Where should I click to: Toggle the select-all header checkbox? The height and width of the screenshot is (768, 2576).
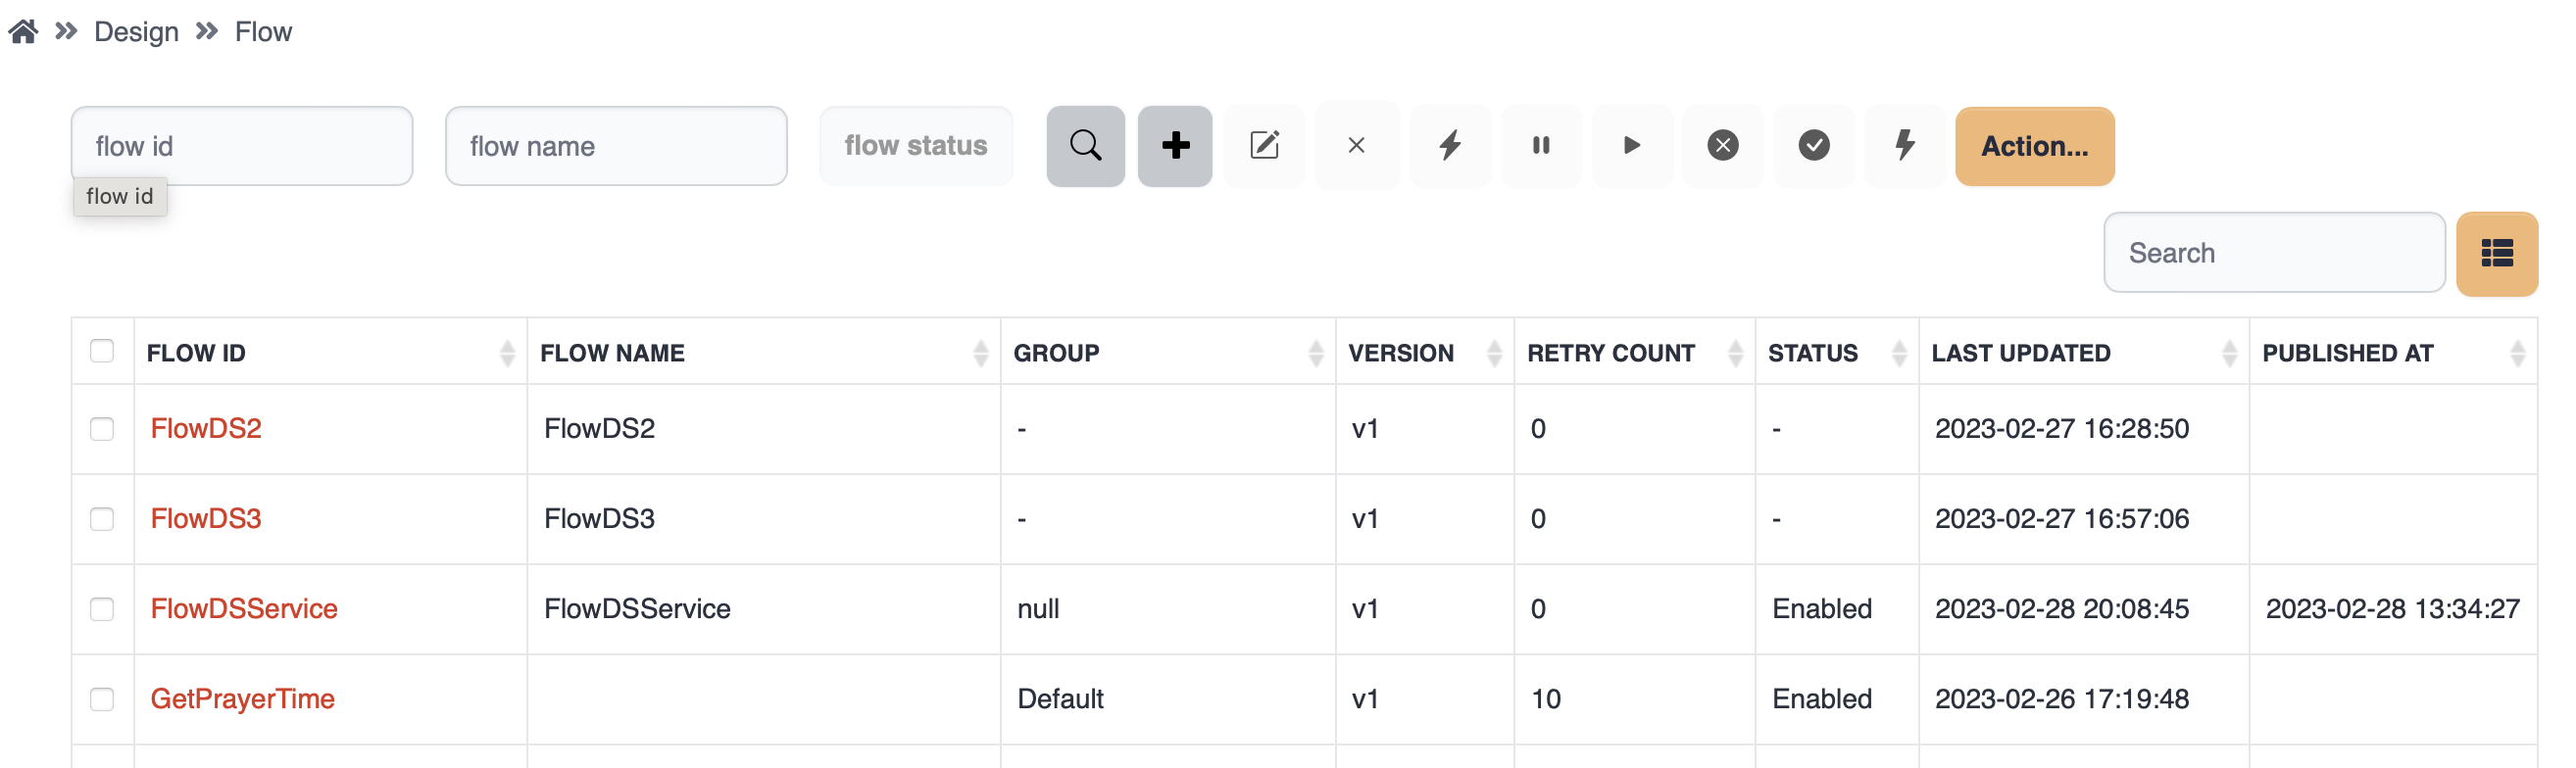102,351
